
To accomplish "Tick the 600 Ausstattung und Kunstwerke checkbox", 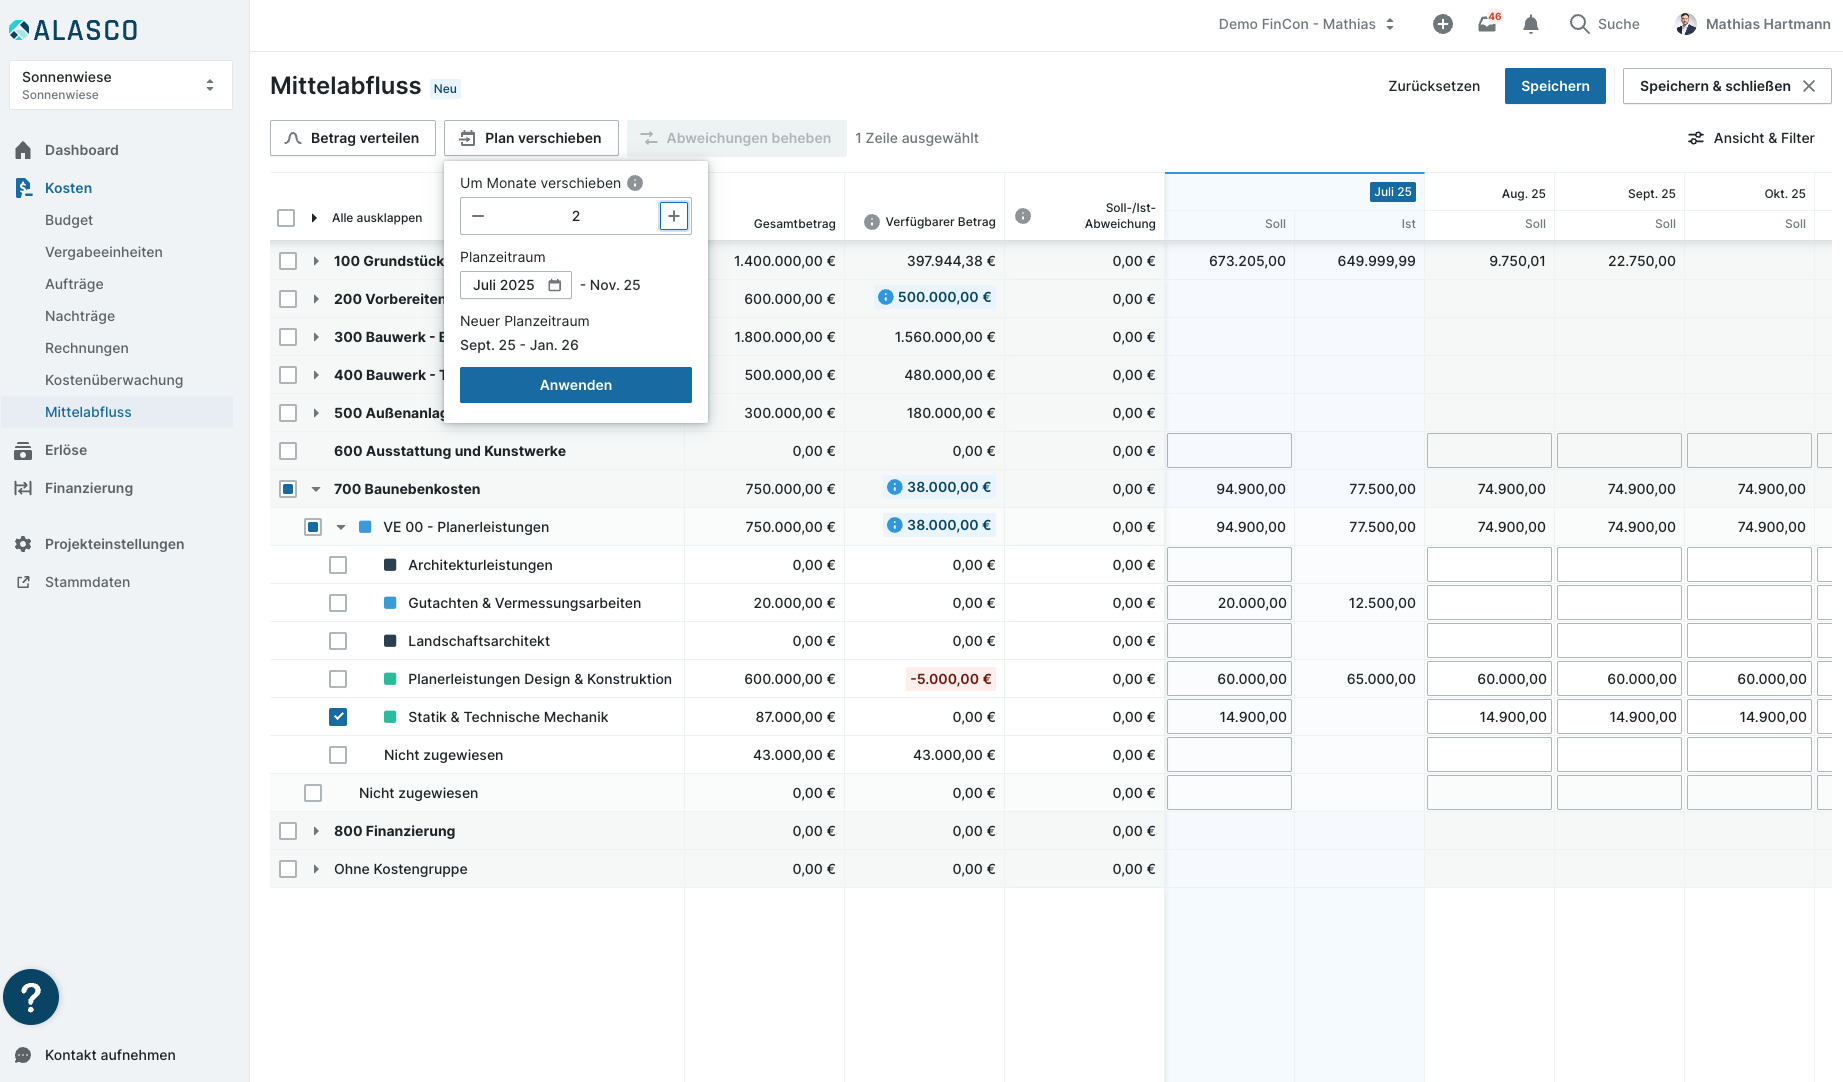I will pos(288,451).
